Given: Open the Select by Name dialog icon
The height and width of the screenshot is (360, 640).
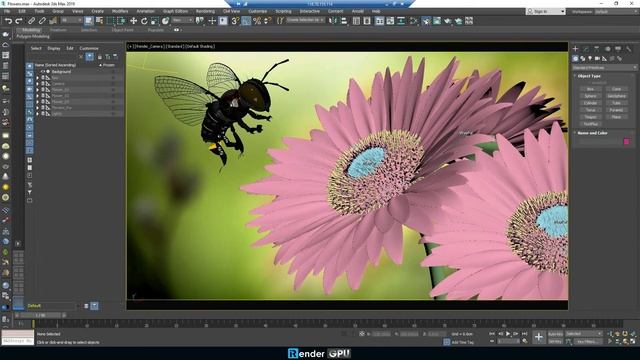Looking at the screenshot, I should (99, 21).
